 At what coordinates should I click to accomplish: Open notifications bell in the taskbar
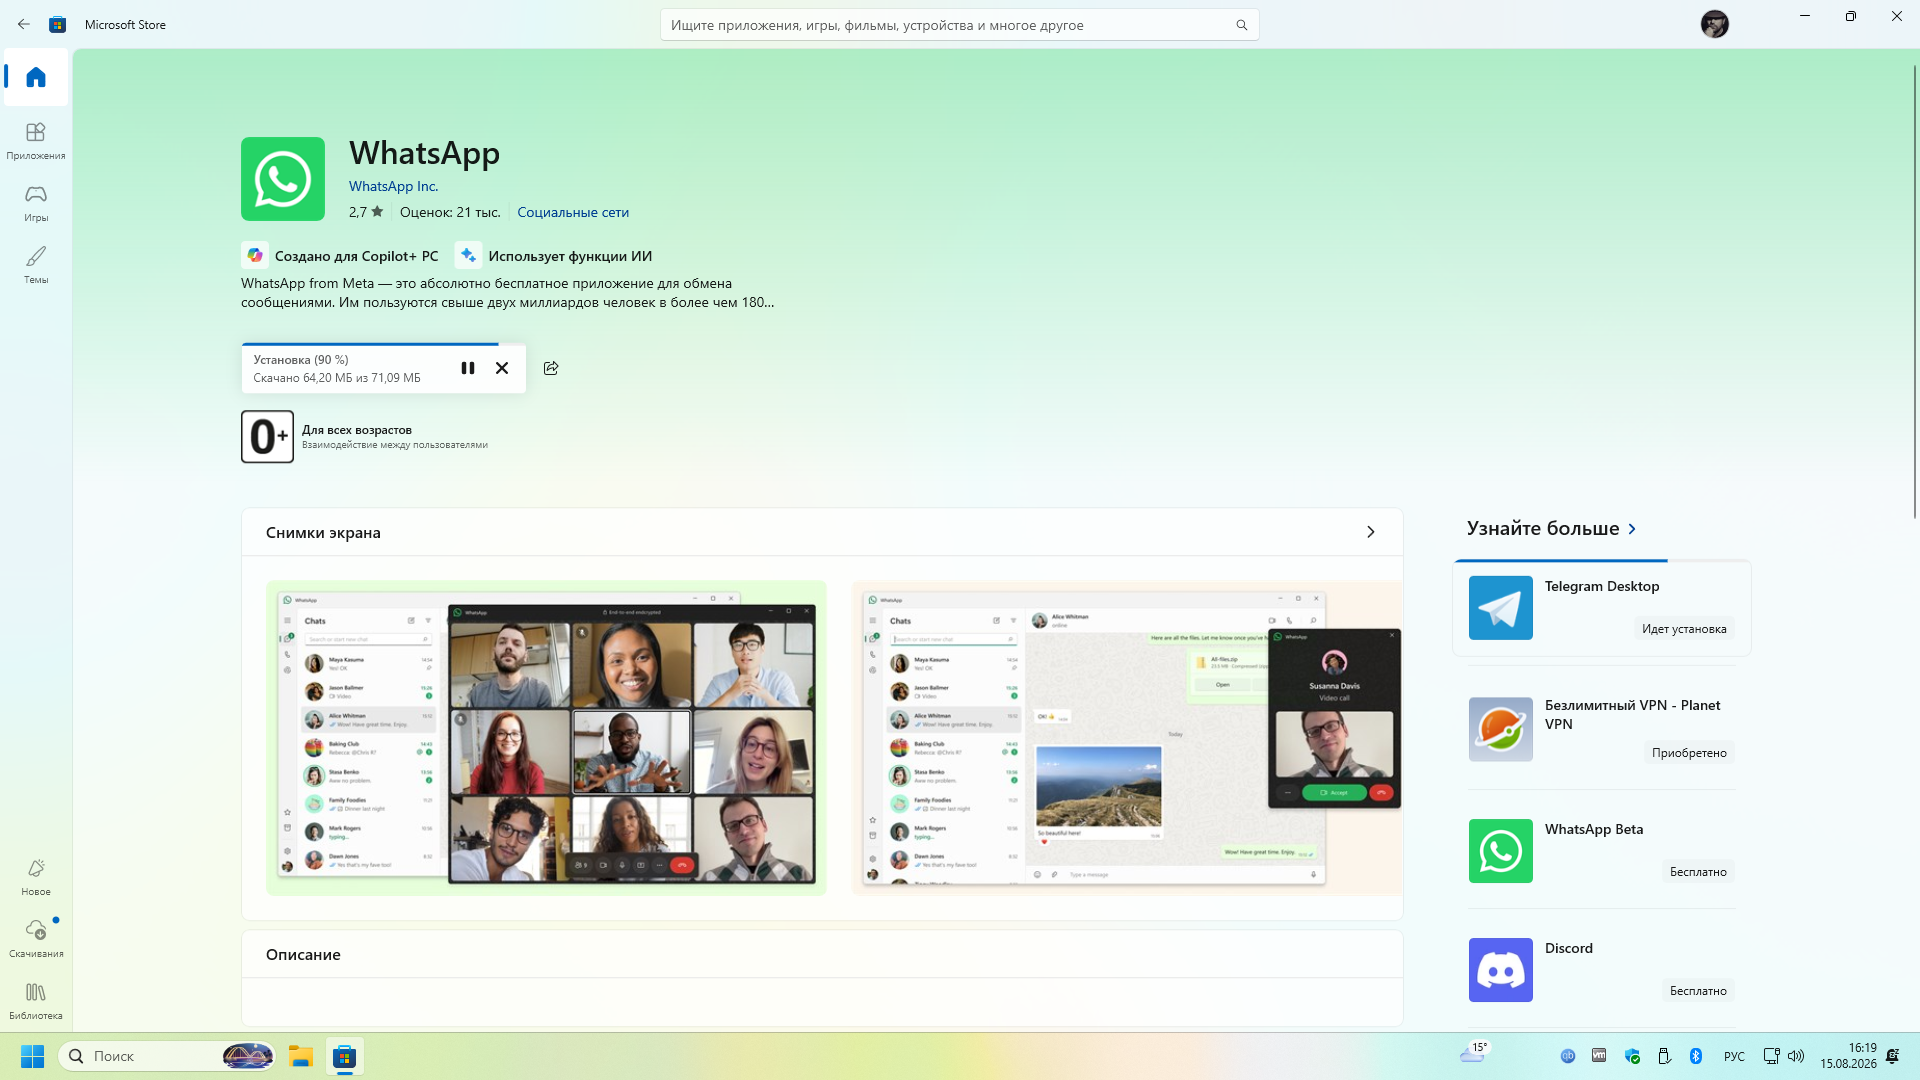pyautogui.click(x=1892, y=1056)
